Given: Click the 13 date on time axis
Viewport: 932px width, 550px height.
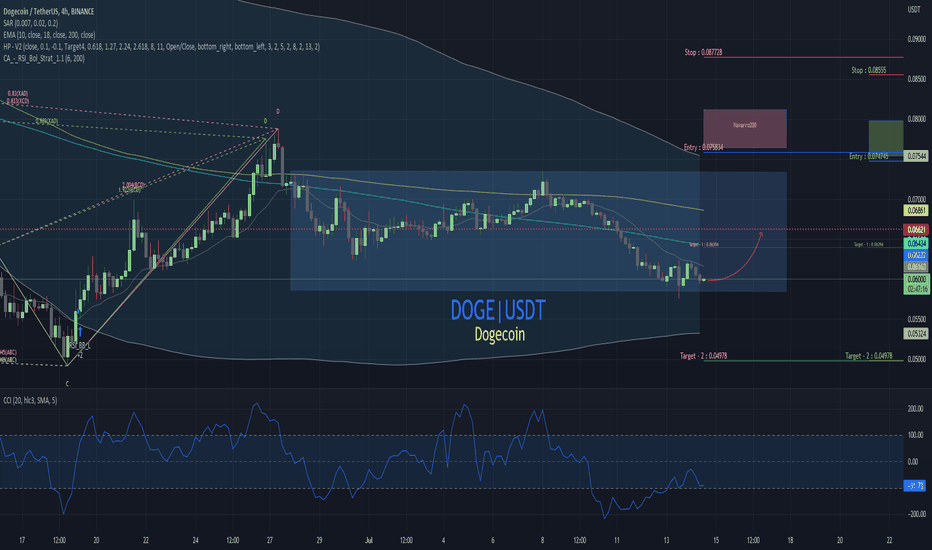Looking at the screenshot, I should pyautogui.click(x=666, y=540).
